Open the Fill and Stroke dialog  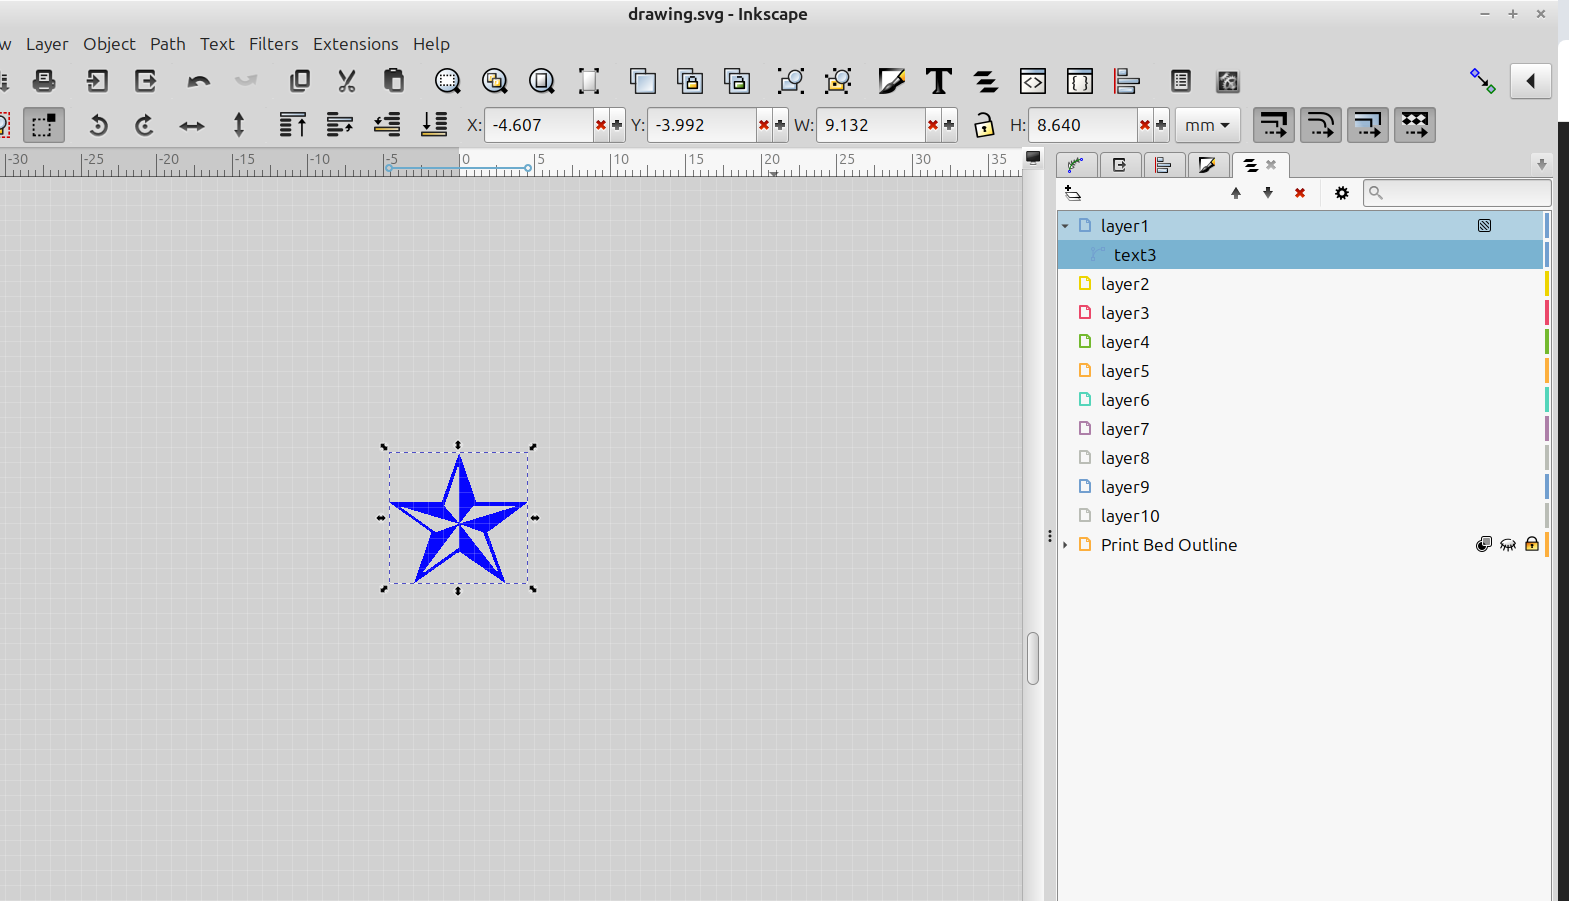891,81
